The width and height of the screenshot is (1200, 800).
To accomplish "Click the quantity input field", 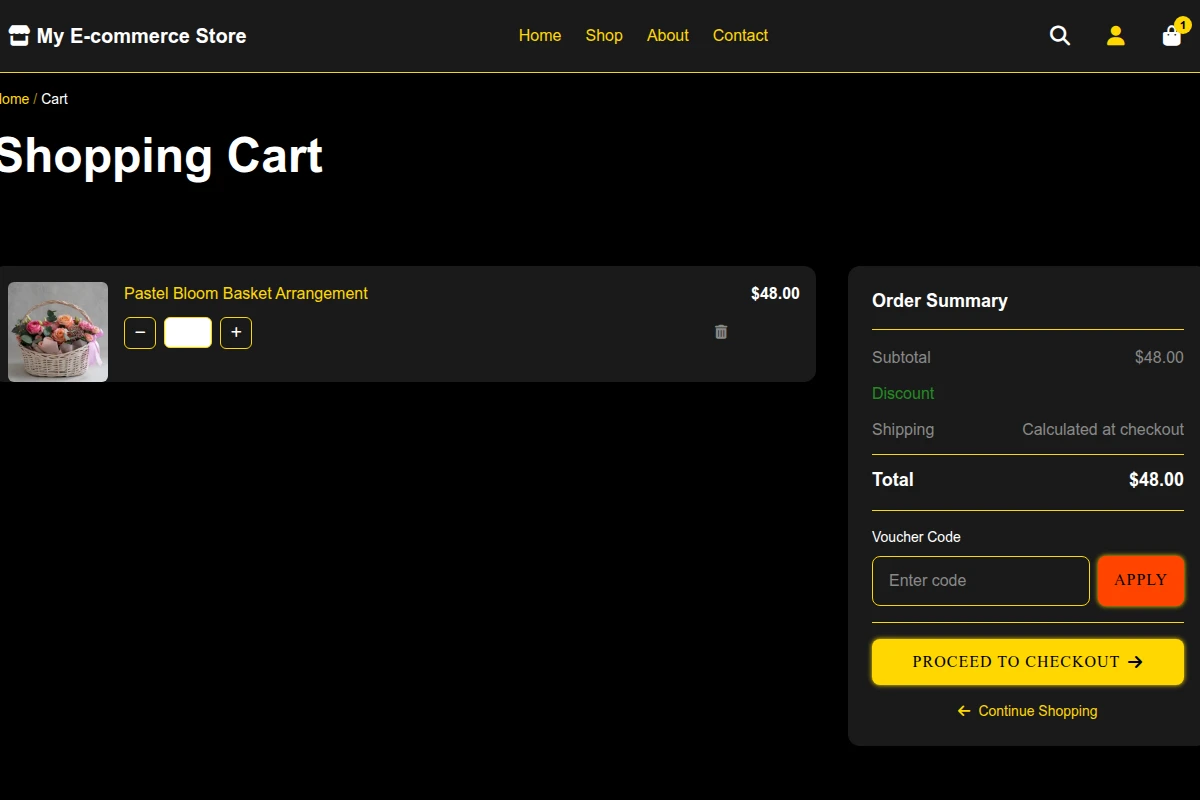I will tap(188, 333).
